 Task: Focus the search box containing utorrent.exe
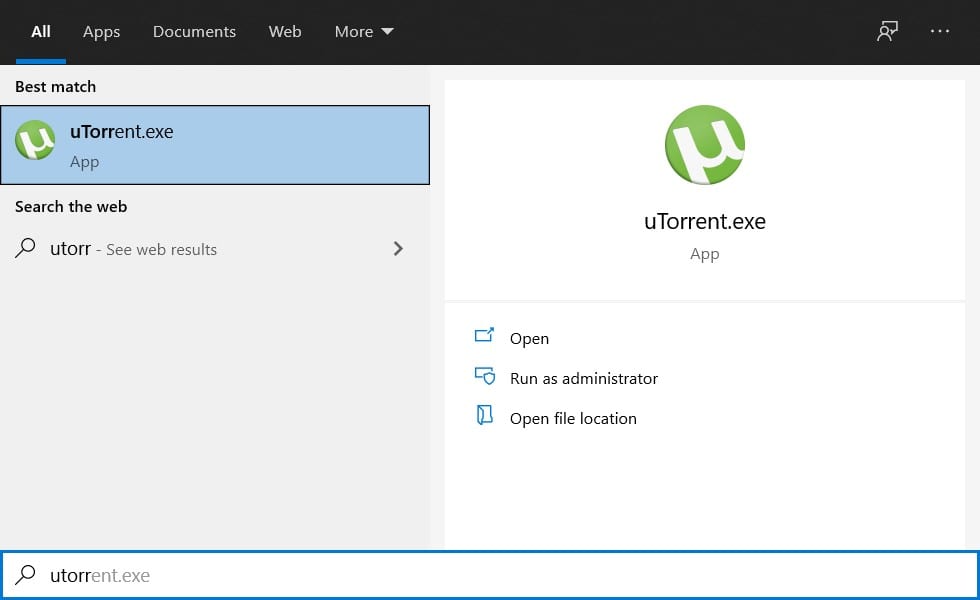coord(490,575)
